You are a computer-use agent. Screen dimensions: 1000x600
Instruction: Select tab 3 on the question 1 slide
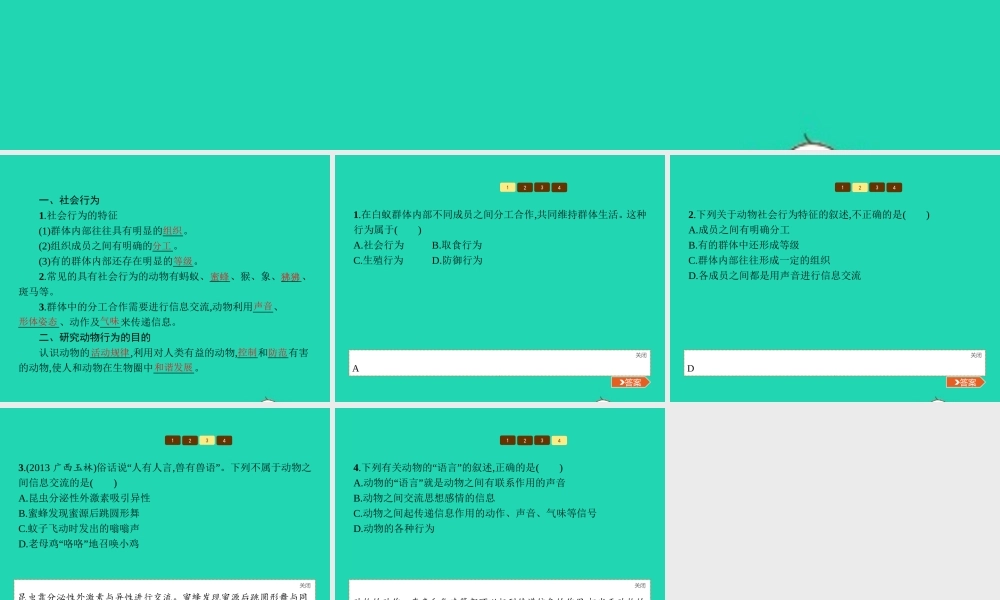542,187
